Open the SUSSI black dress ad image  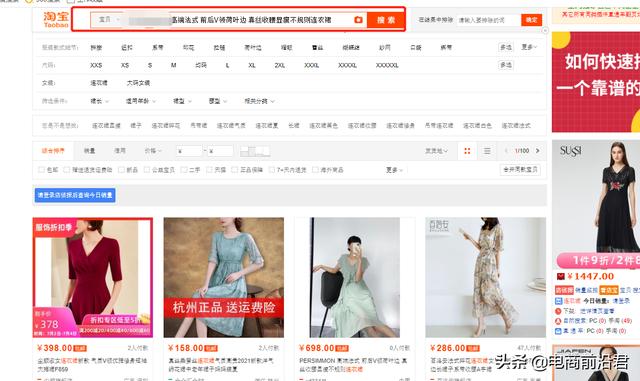[596, 204]
